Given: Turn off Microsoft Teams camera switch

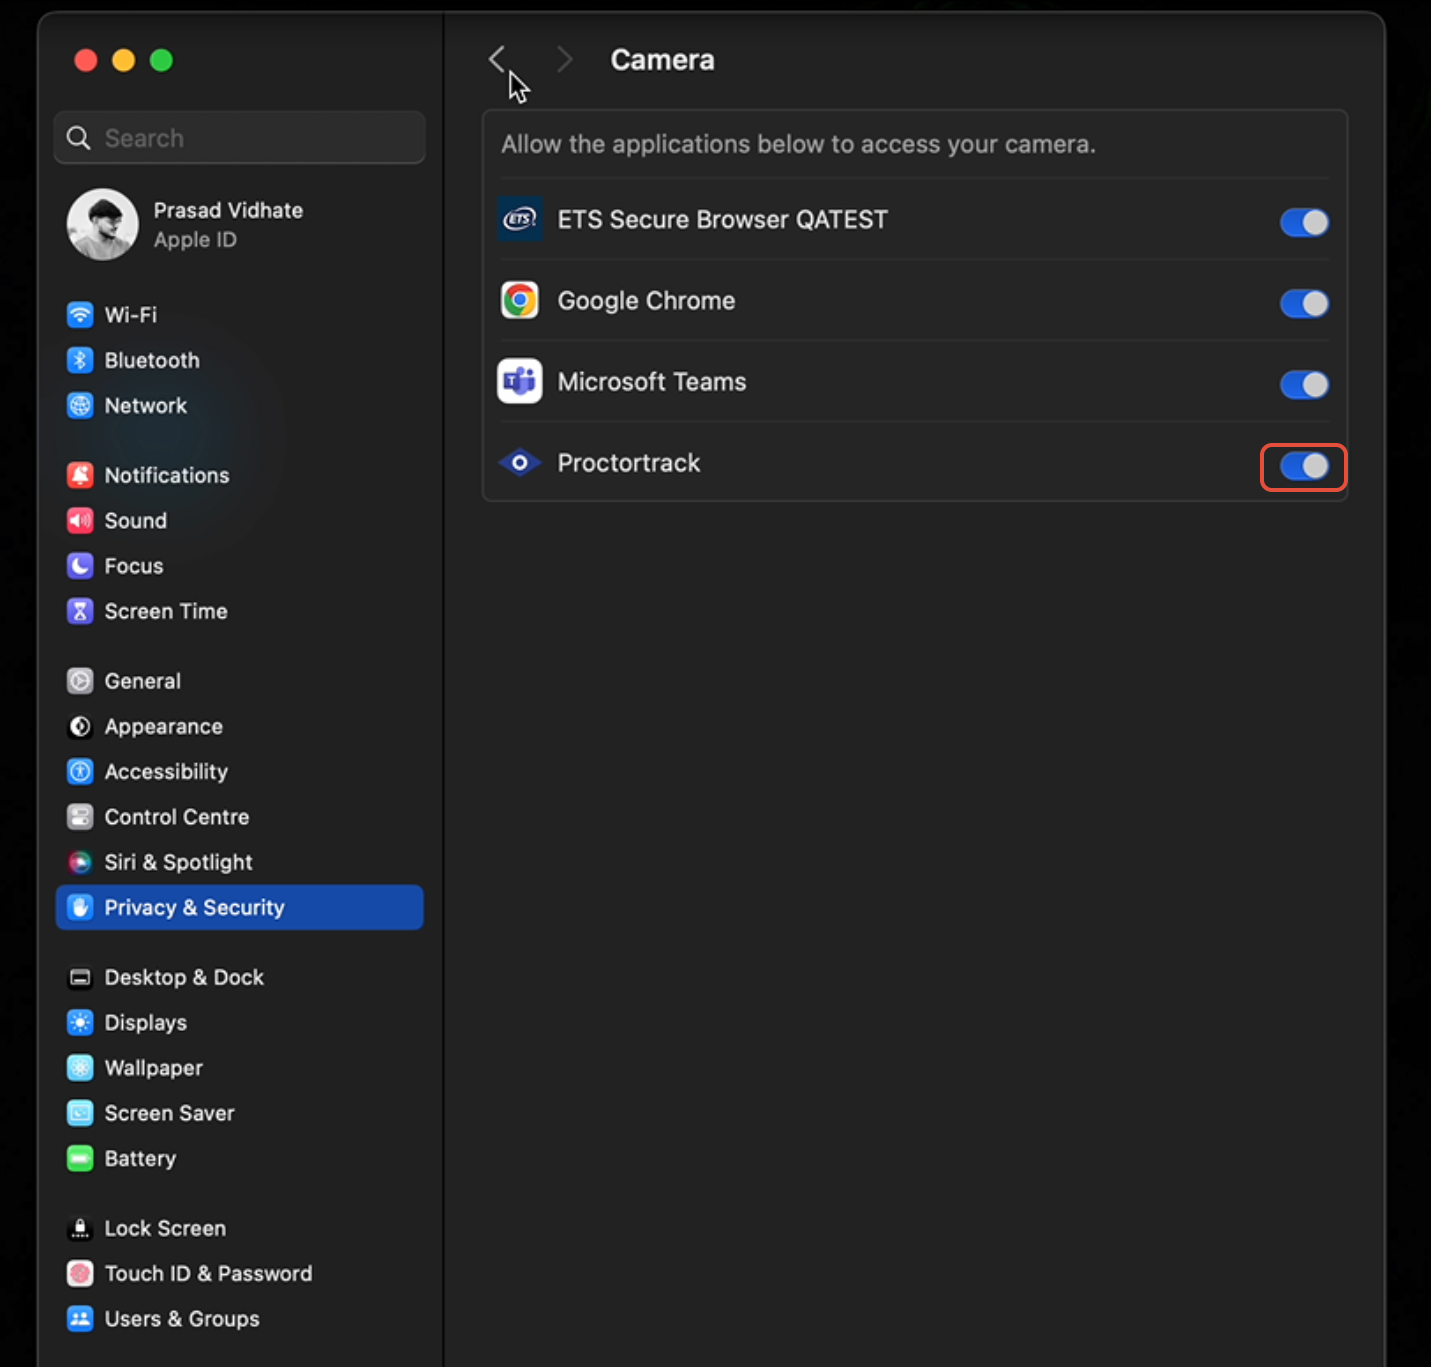Looking at the screenshot, I should 1304,384.
